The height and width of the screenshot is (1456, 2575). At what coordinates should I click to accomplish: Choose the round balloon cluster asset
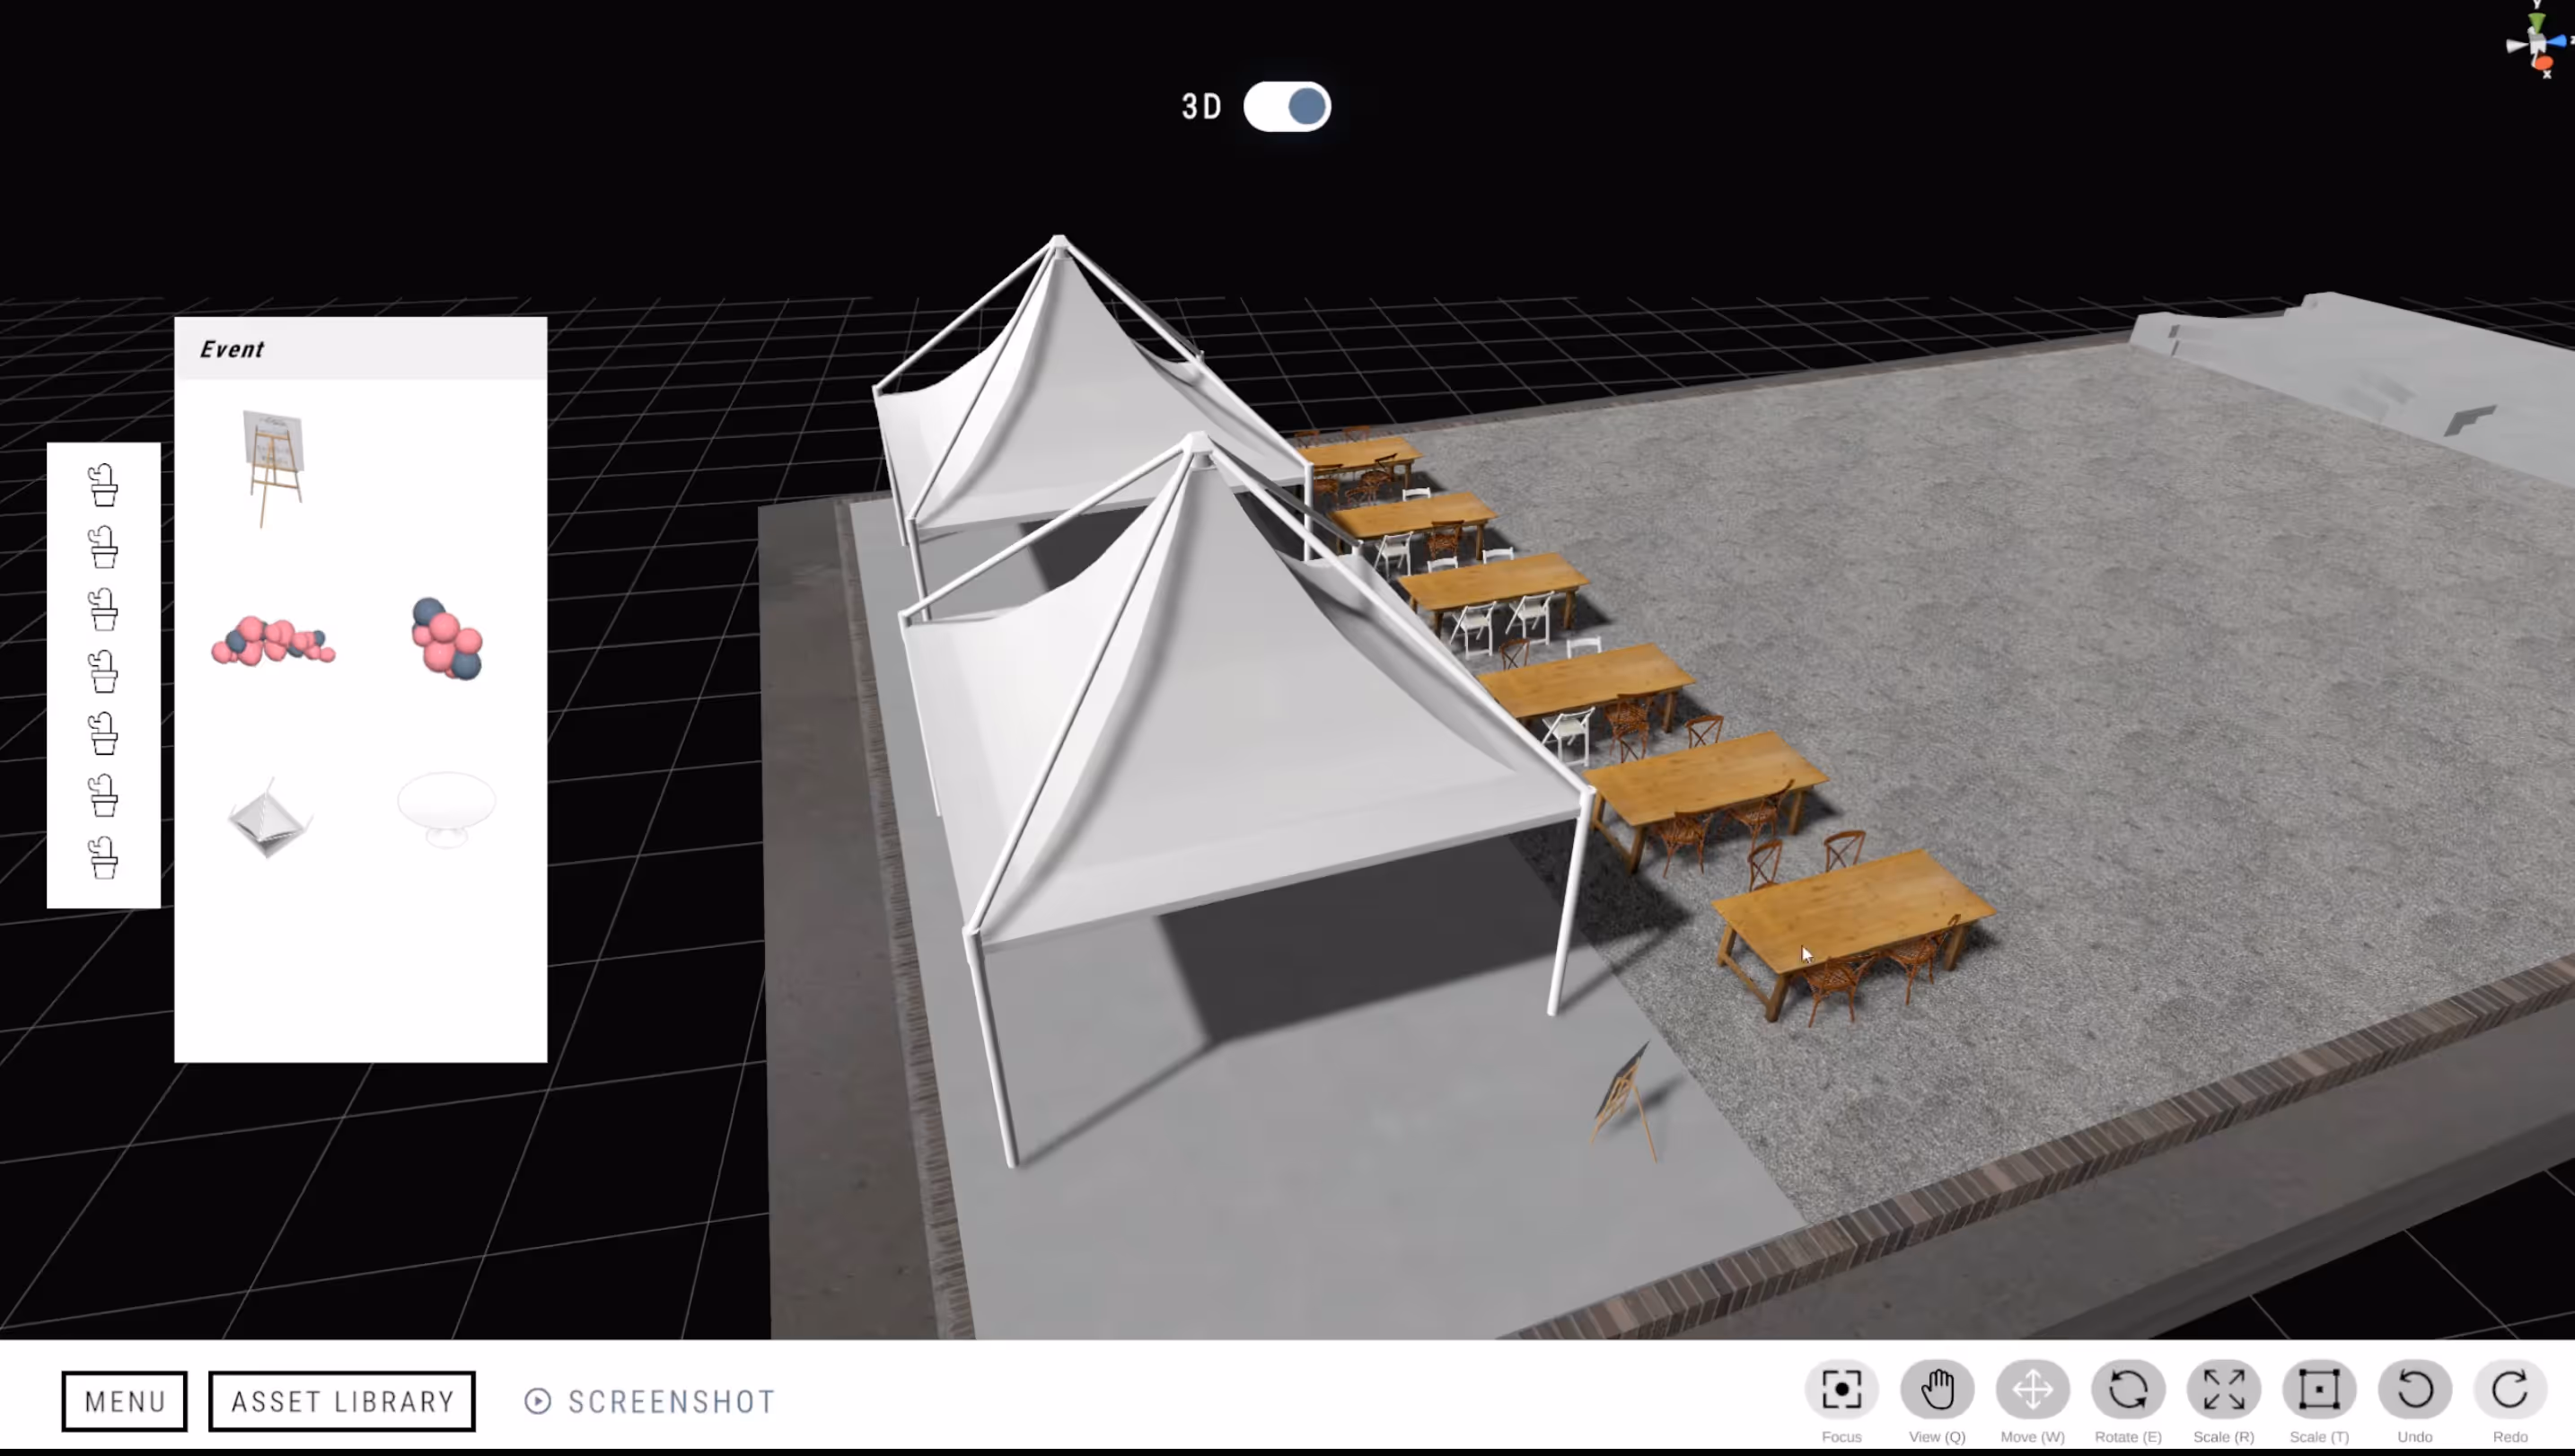446,639
